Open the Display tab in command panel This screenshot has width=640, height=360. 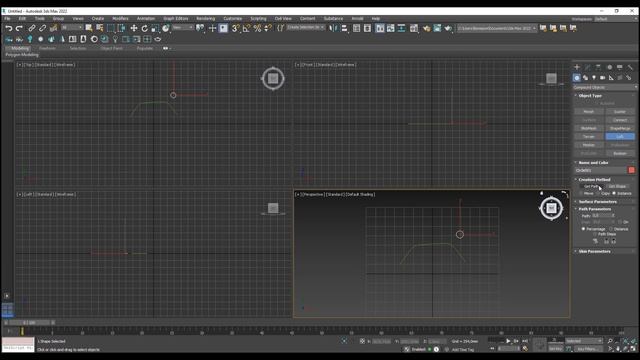(620, 67)
